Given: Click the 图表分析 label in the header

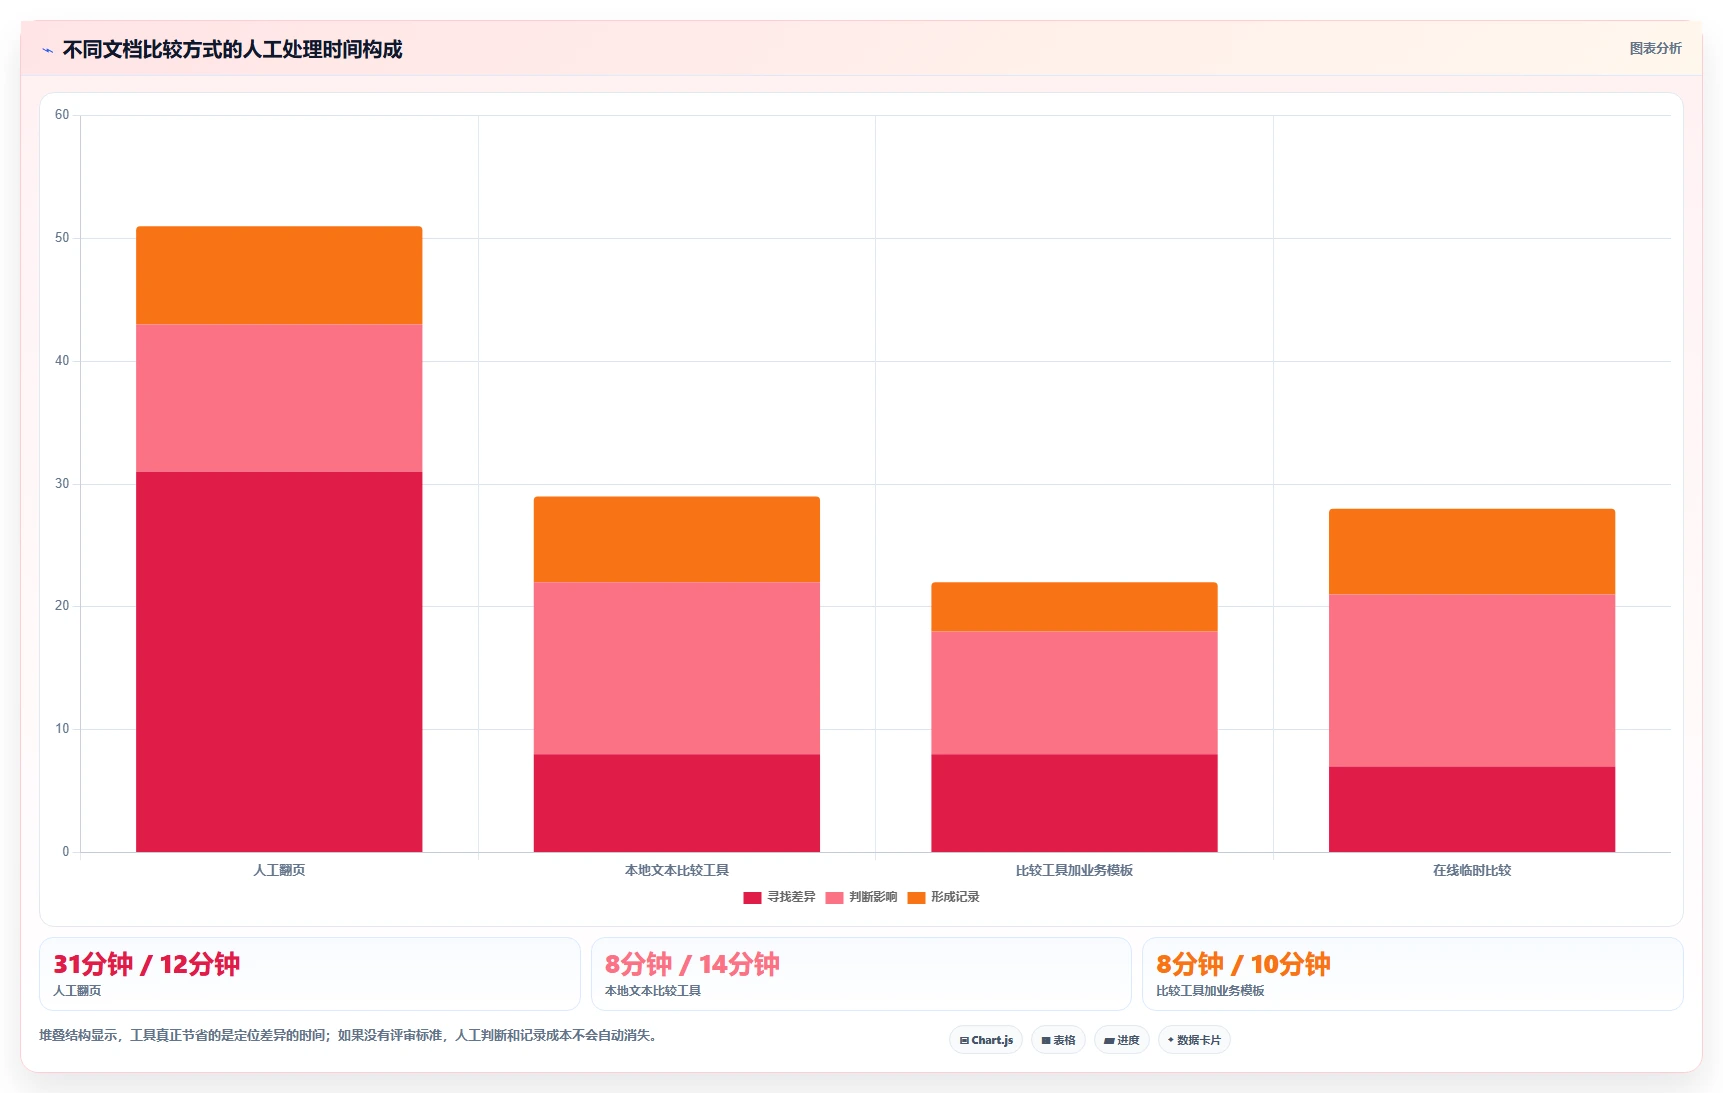Looking at the screenshot, I should click(1655, 48).
